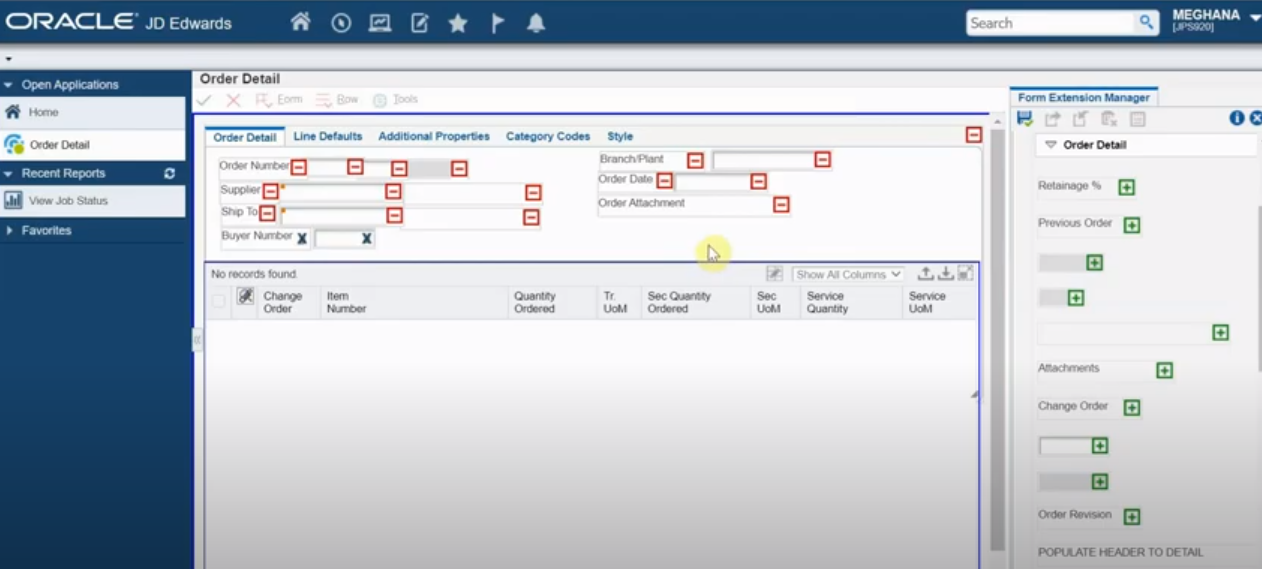The image size is (1262, 569).
Task: Open notifications bell icon
Action: 536,23
